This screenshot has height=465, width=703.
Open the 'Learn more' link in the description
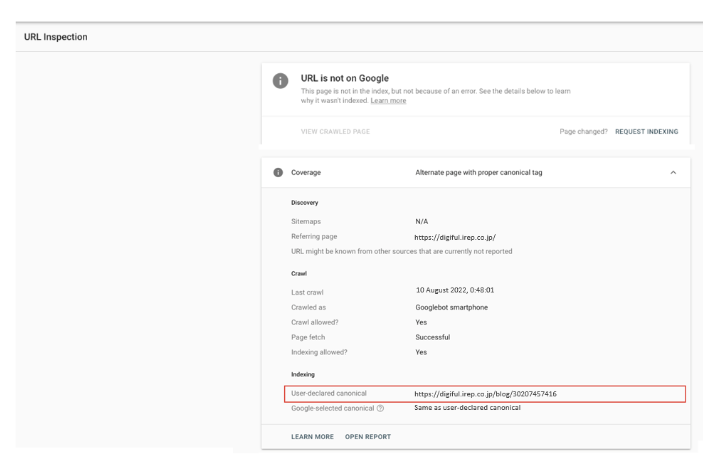[389, 100]
